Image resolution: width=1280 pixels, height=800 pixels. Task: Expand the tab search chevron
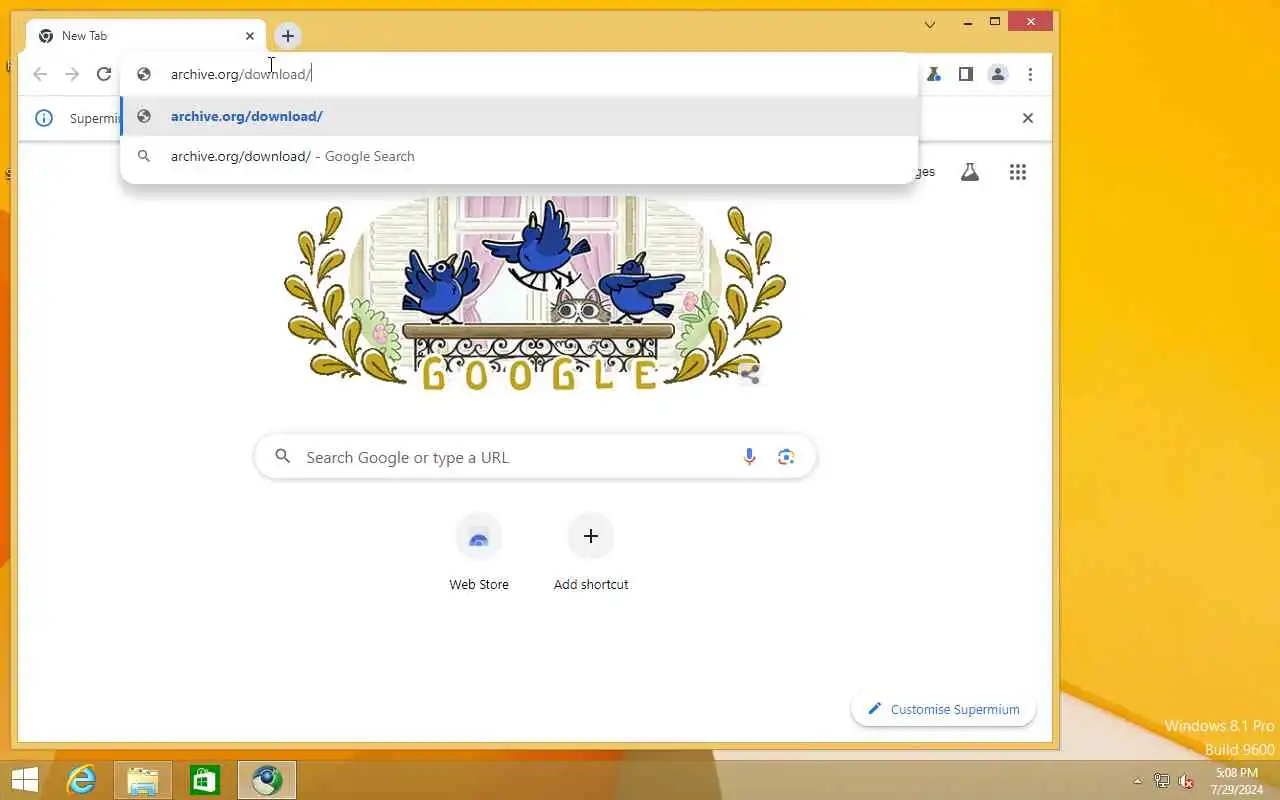930,24
